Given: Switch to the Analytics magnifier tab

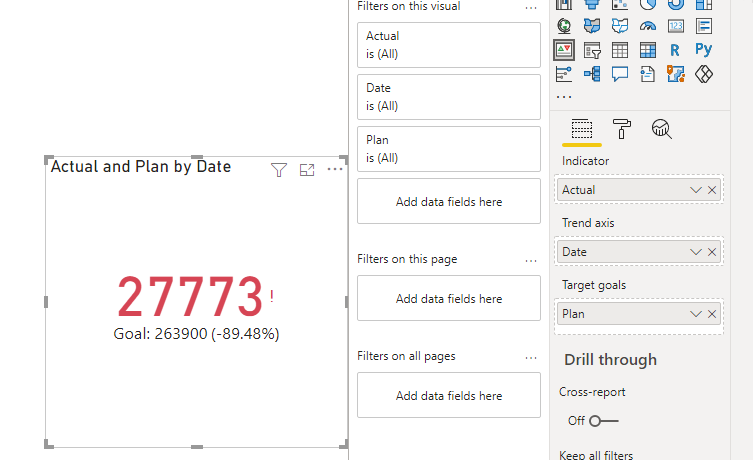Looking at the screenshot, I should pyautogui.click(x=661, y=129).
